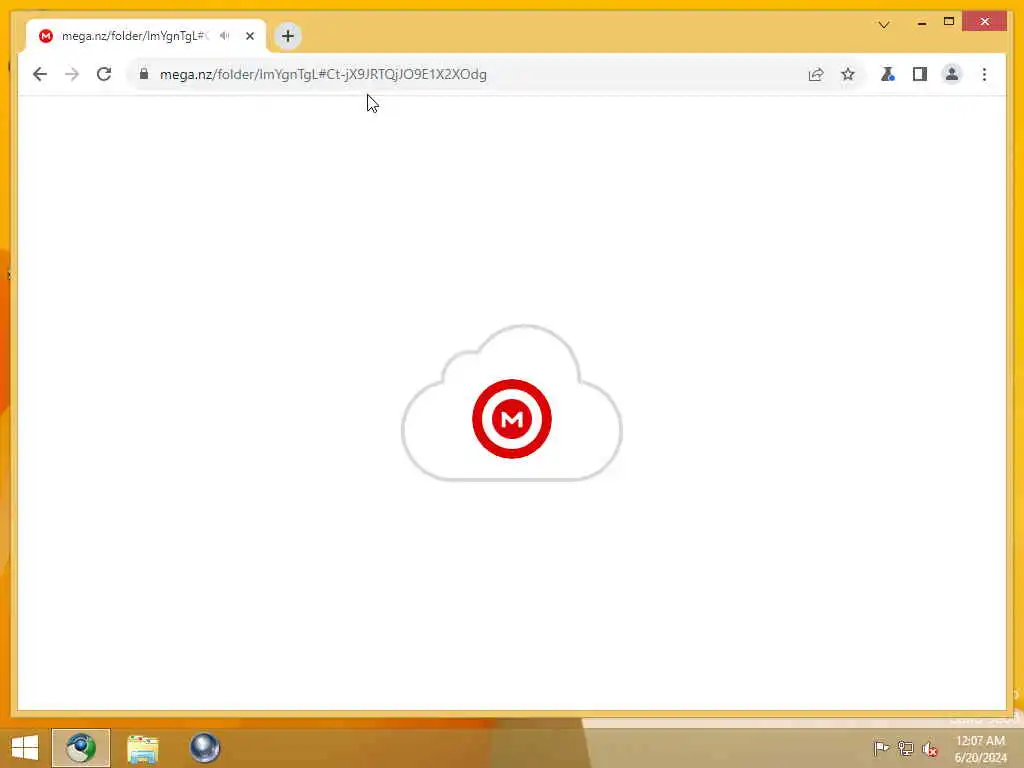Open the profile avatar menu

(x=952, y=74)
